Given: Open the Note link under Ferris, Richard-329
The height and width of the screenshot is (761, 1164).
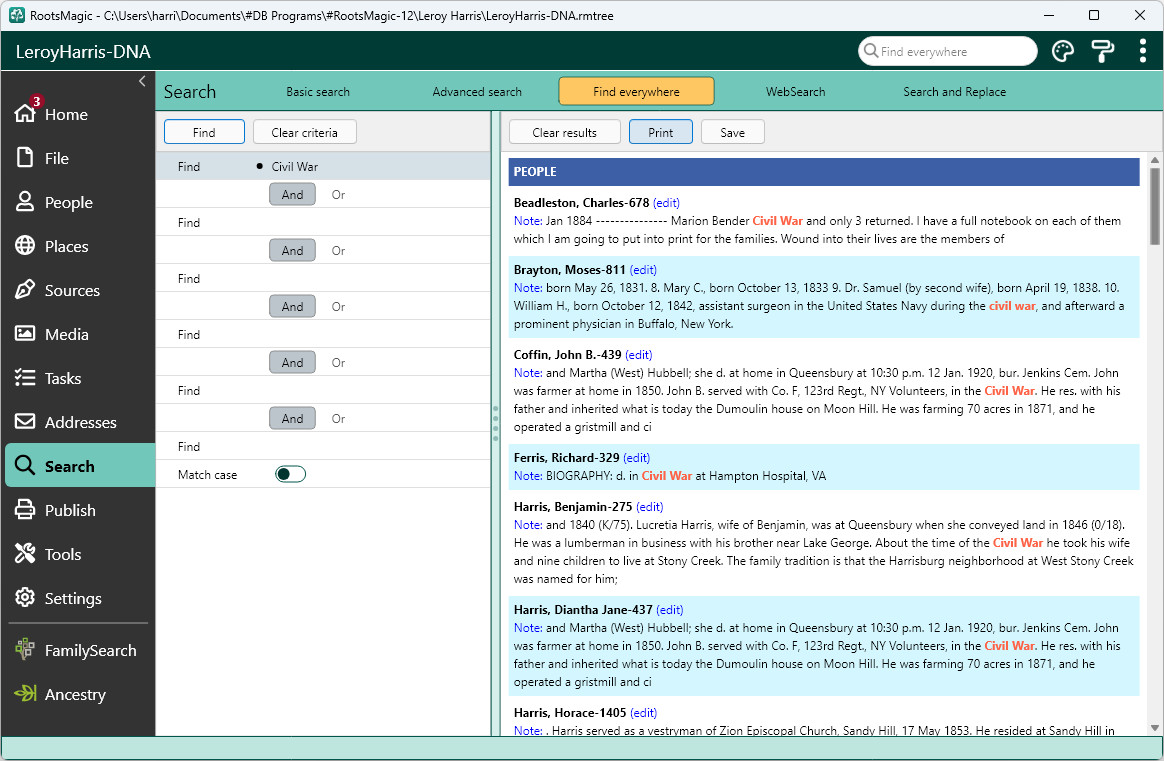Looking at the screenshot, I should [x=528, y=476].
